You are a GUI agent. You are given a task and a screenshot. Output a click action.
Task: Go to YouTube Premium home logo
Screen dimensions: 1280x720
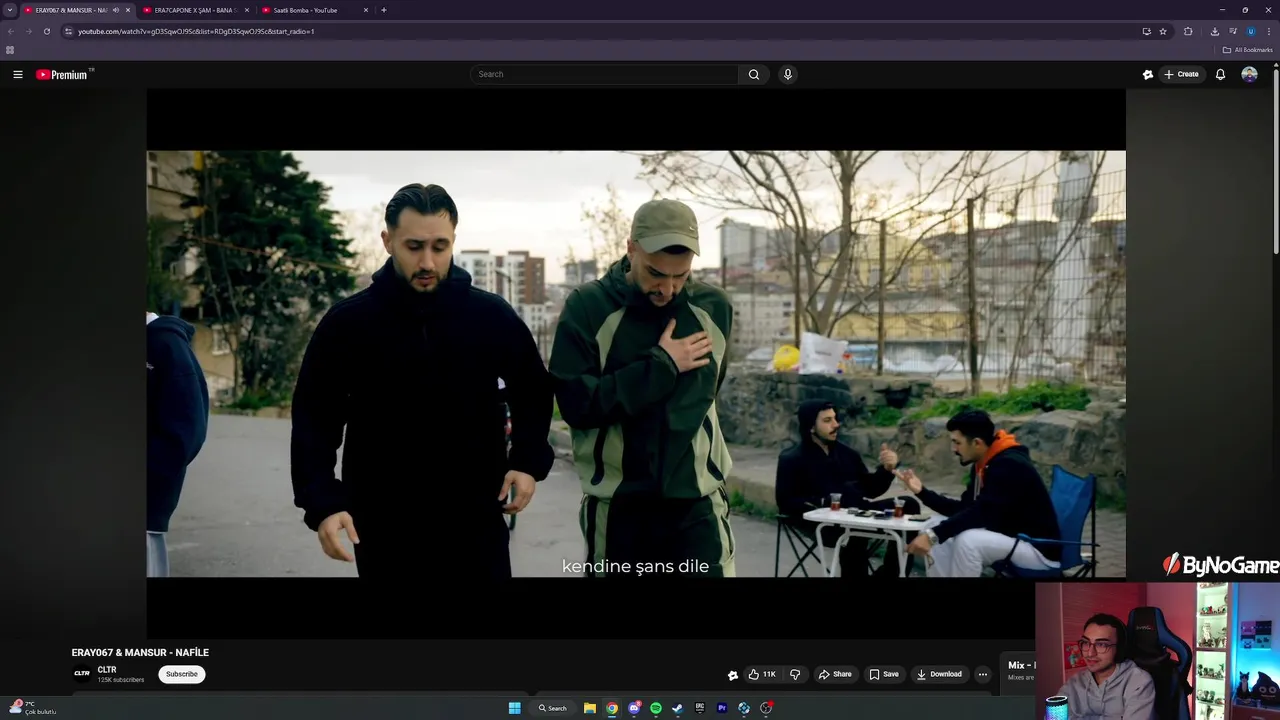(62, 74)
